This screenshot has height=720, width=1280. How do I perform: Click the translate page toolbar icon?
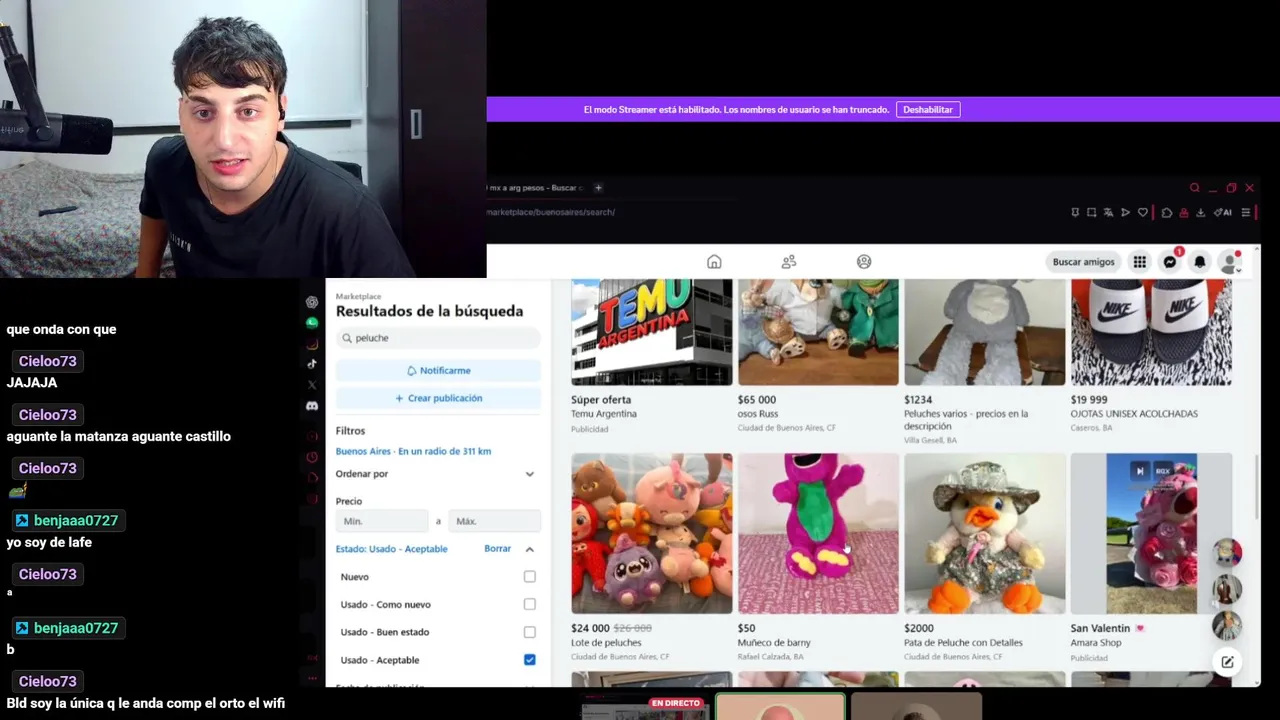tap(1108, 212)
